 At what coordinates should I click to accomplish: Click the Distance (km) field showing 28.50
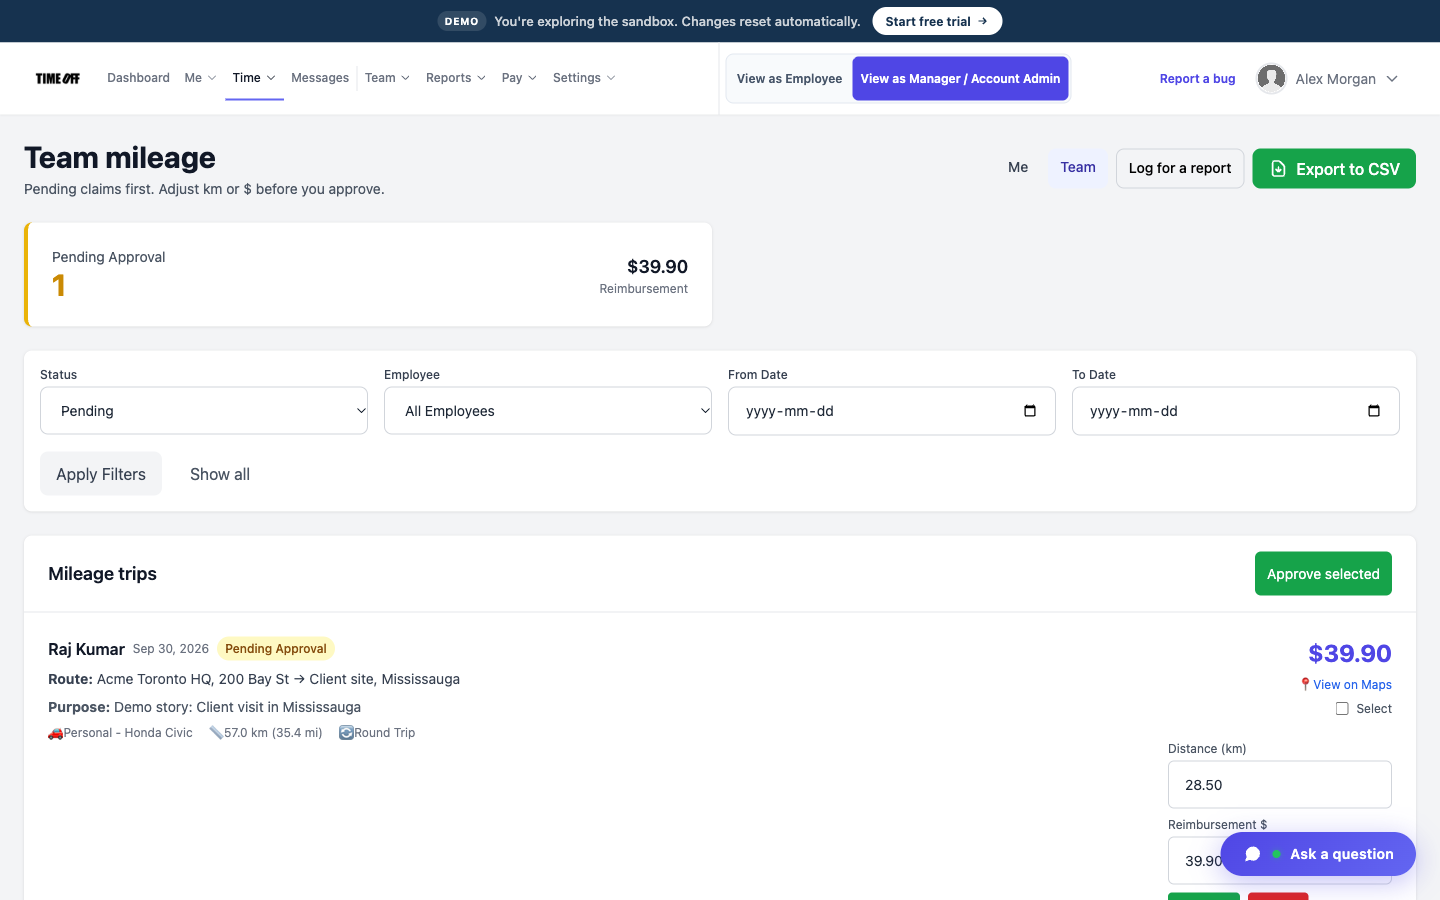1280,785
